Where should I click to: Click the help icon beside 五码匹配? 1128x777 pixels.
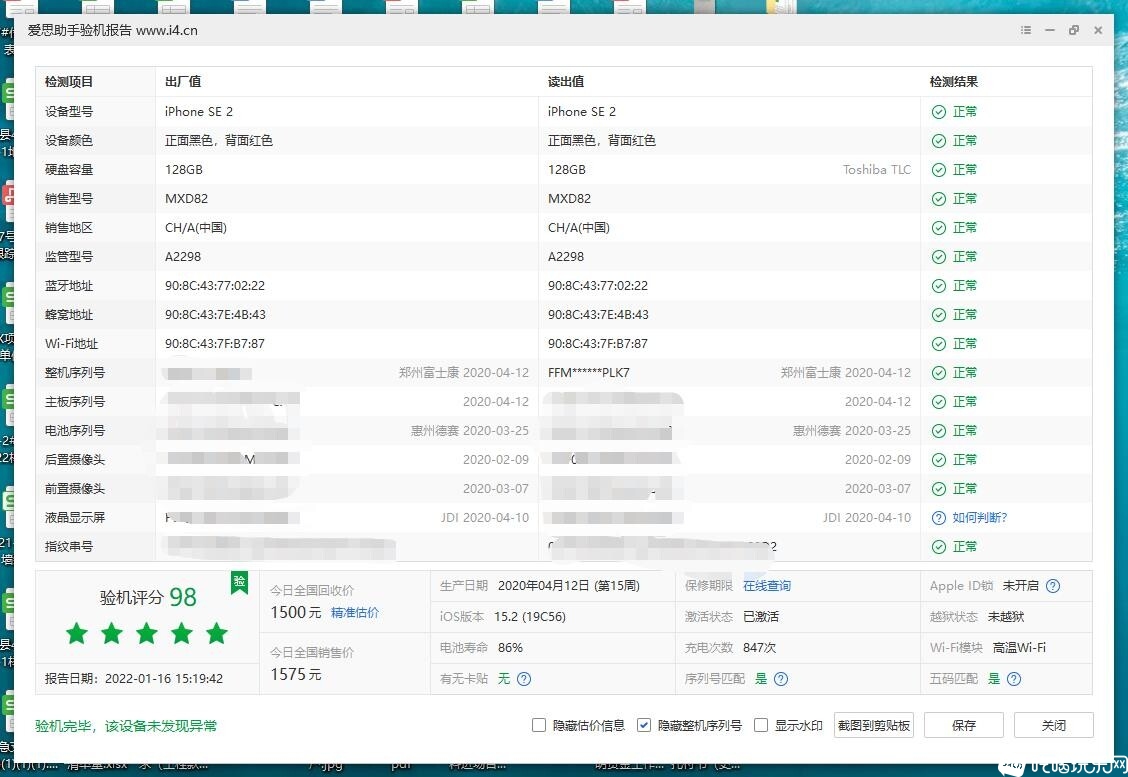point(1014,678)
